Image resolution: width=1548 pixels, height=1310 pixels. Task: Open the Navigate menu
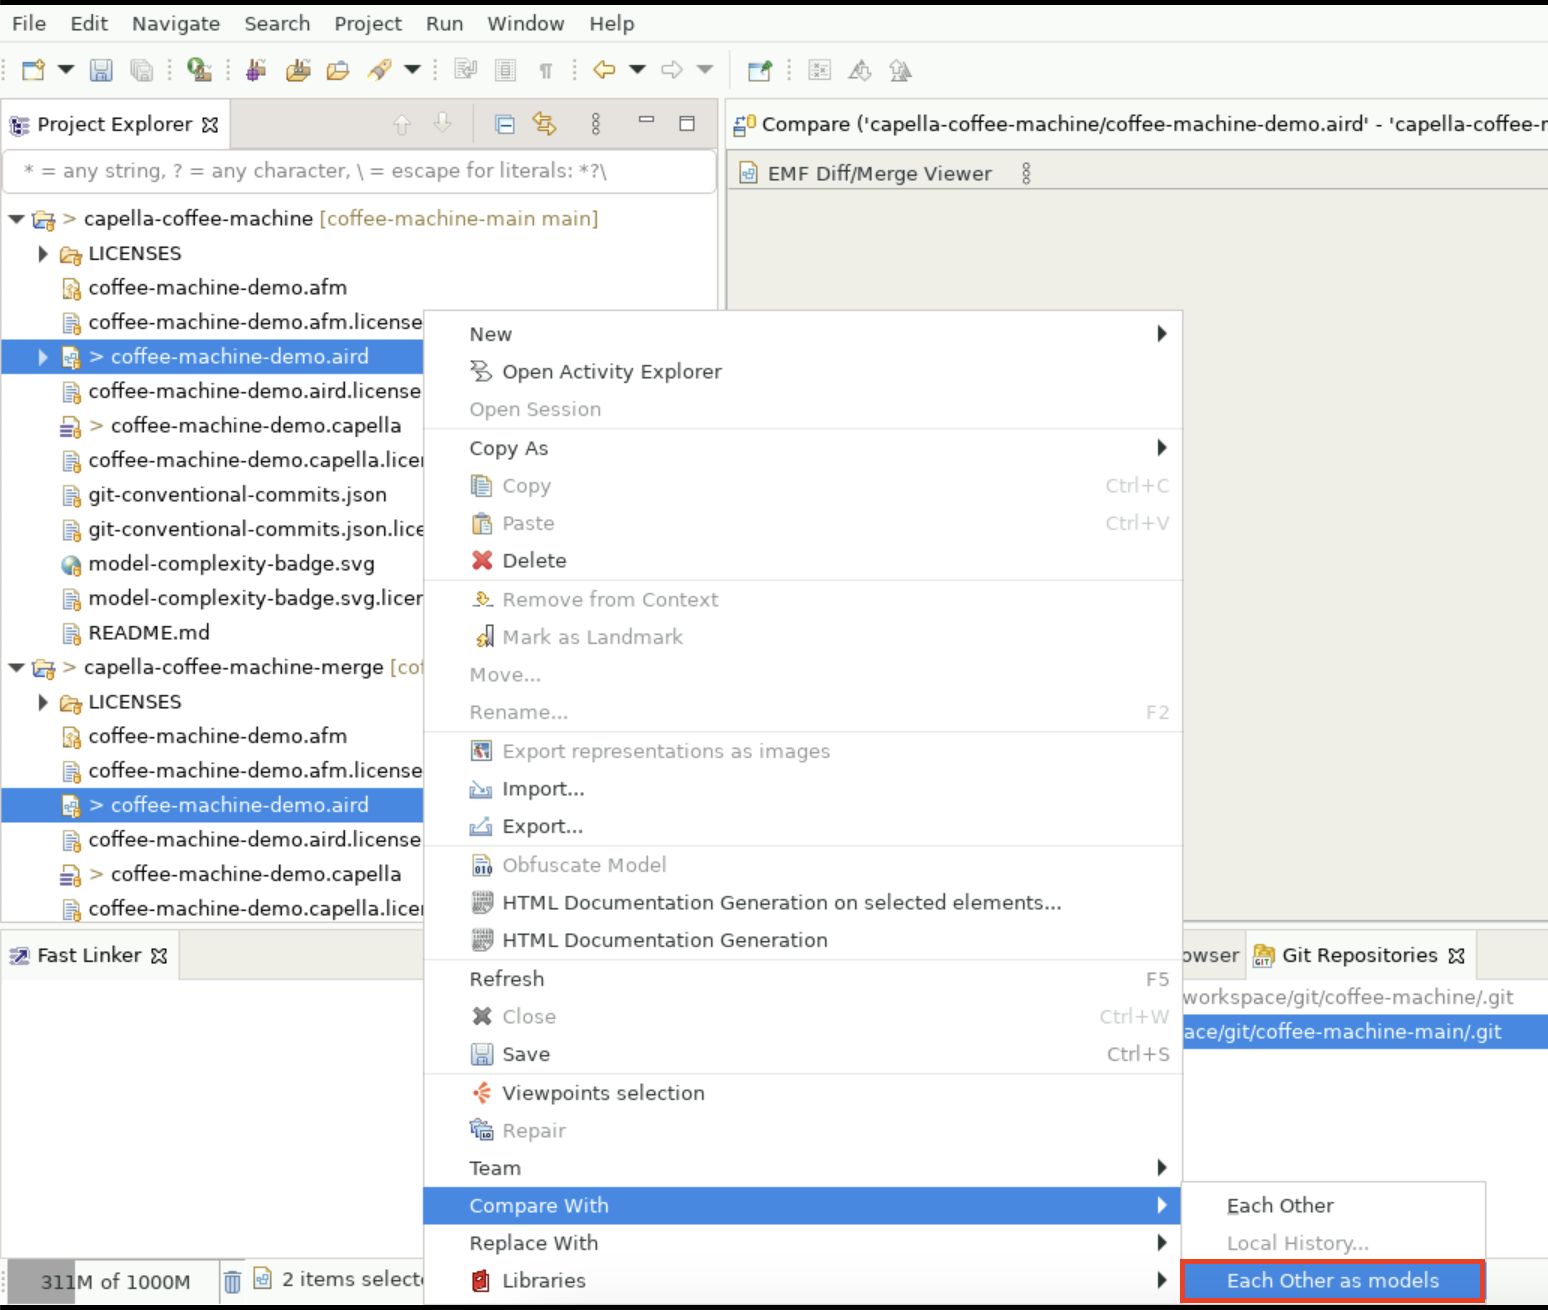176,23
